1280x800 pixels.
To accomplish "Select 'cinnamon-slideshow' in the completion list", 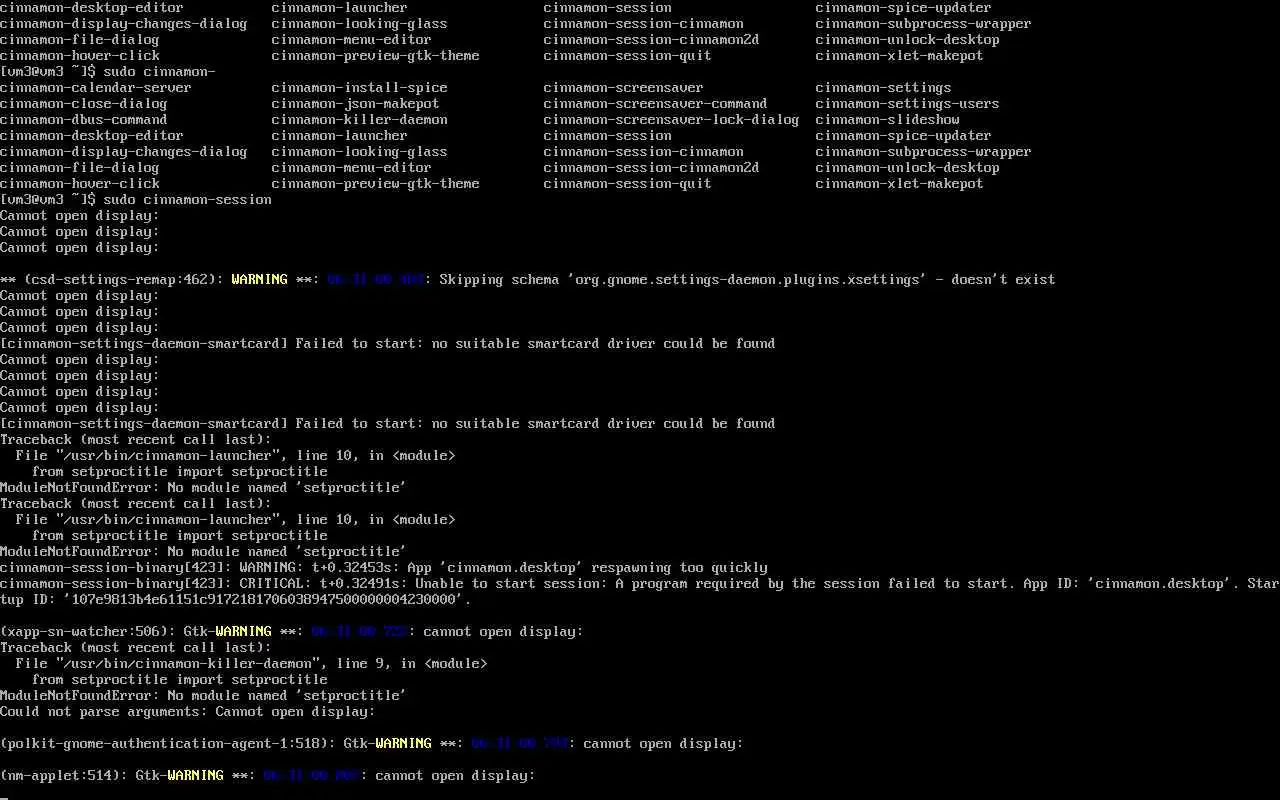I will [x=888, y=120].
